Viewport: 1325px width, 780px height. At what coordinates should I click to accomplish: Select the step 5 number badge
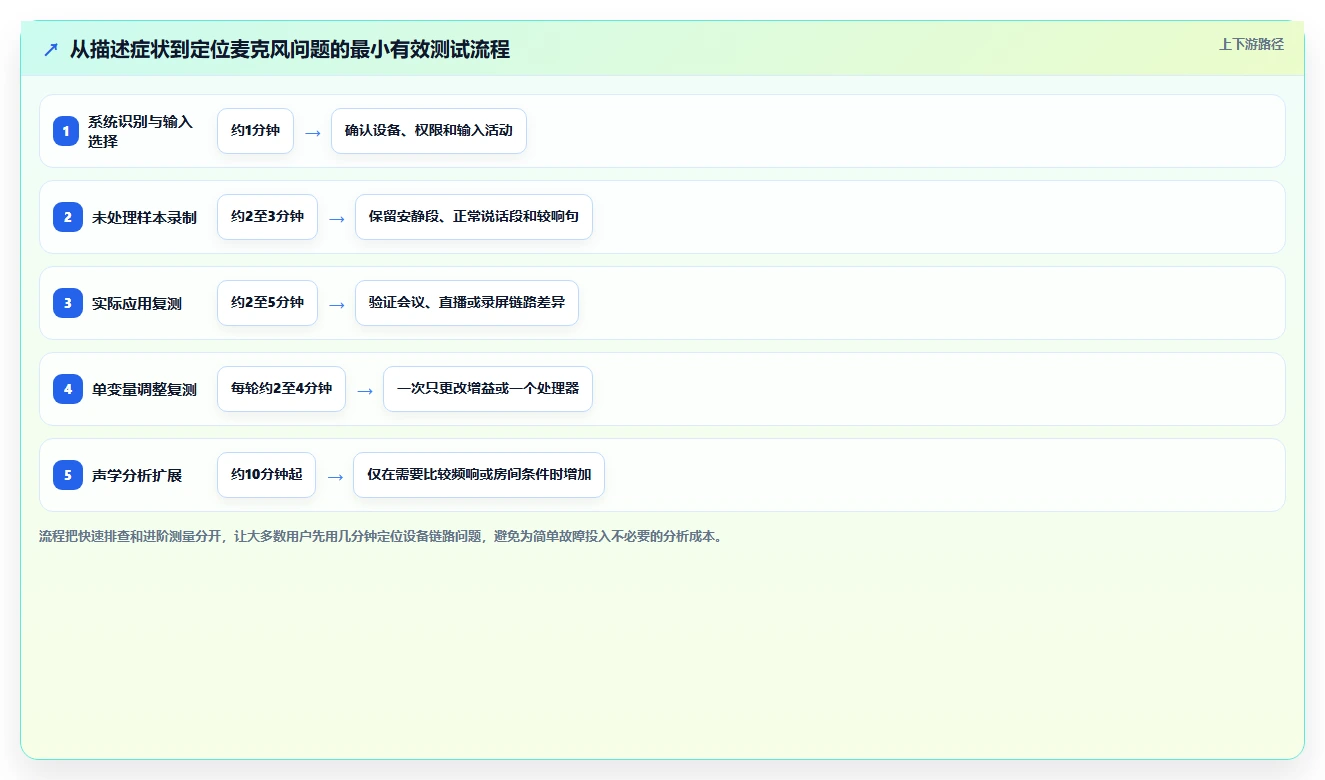pyautogui.click(x=66, y=475)
